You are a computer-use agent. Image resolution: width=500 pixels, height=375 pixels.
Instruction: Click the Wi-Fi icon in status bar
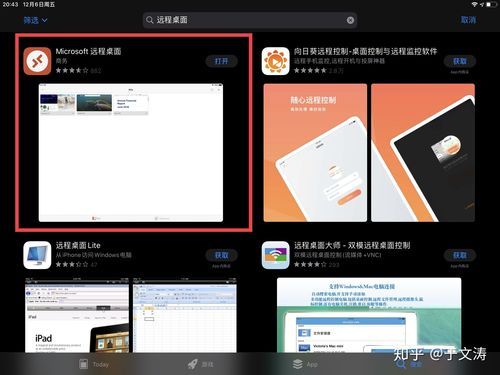[475, 4]
